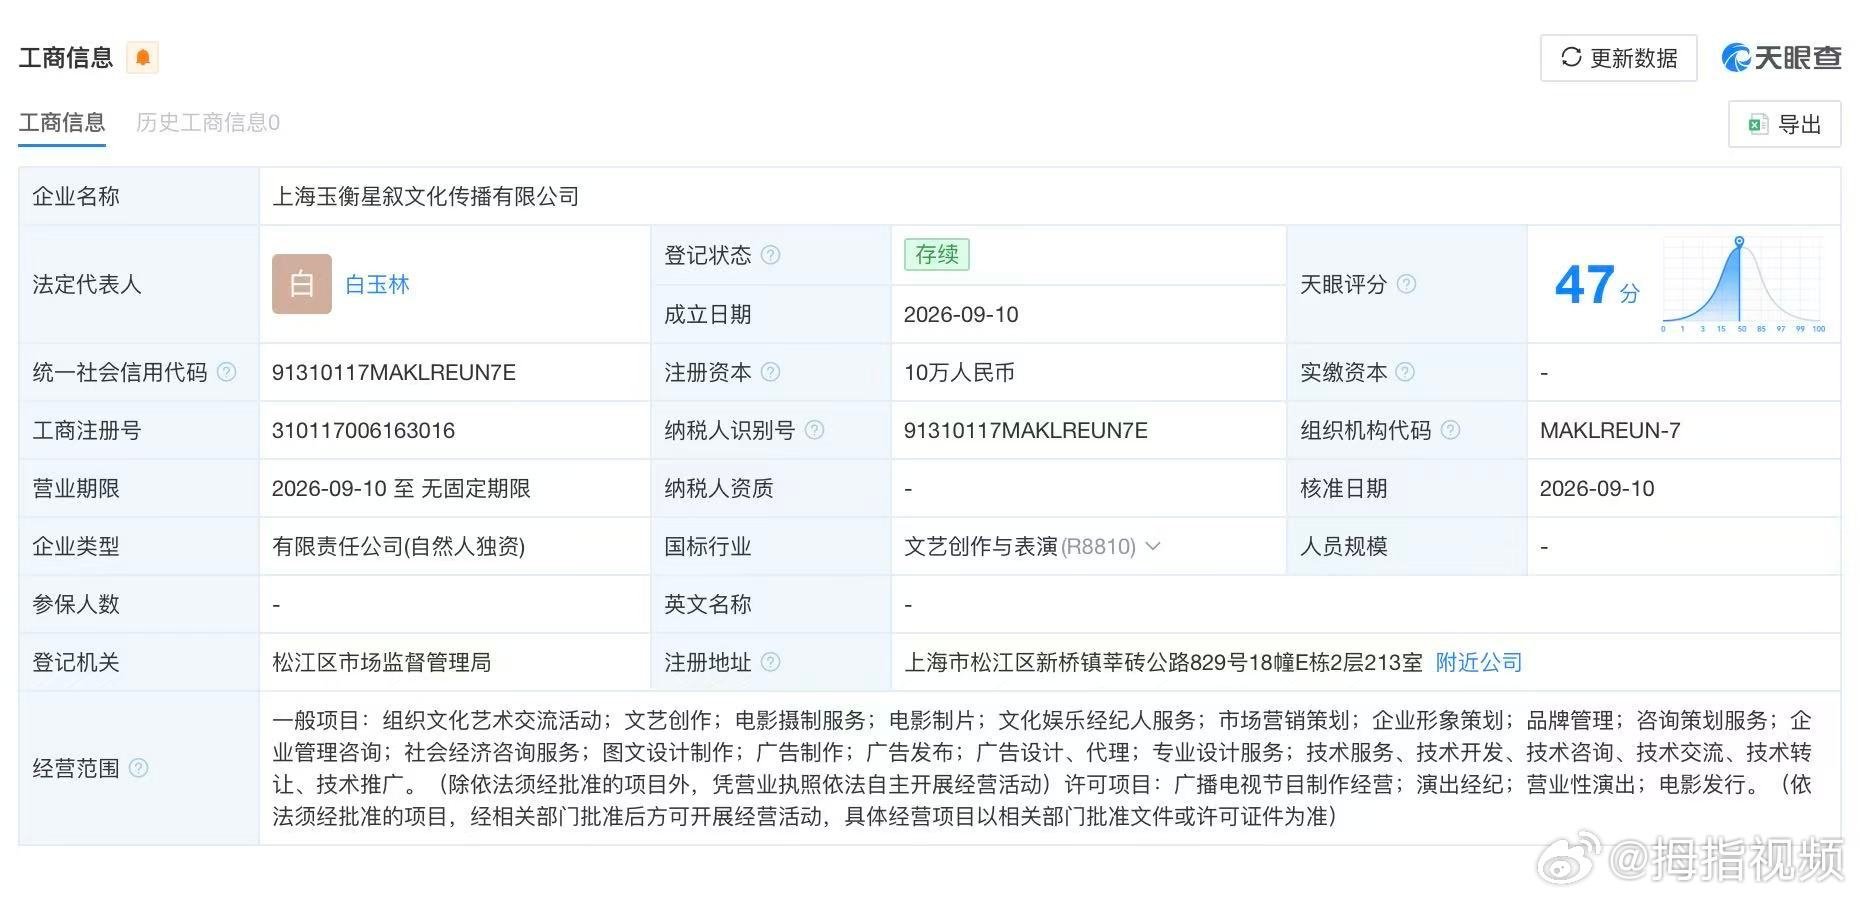Click business term 2026-09-10 至 无固定期限
This screenshot has height=904, width=1860.
(401, 489)
